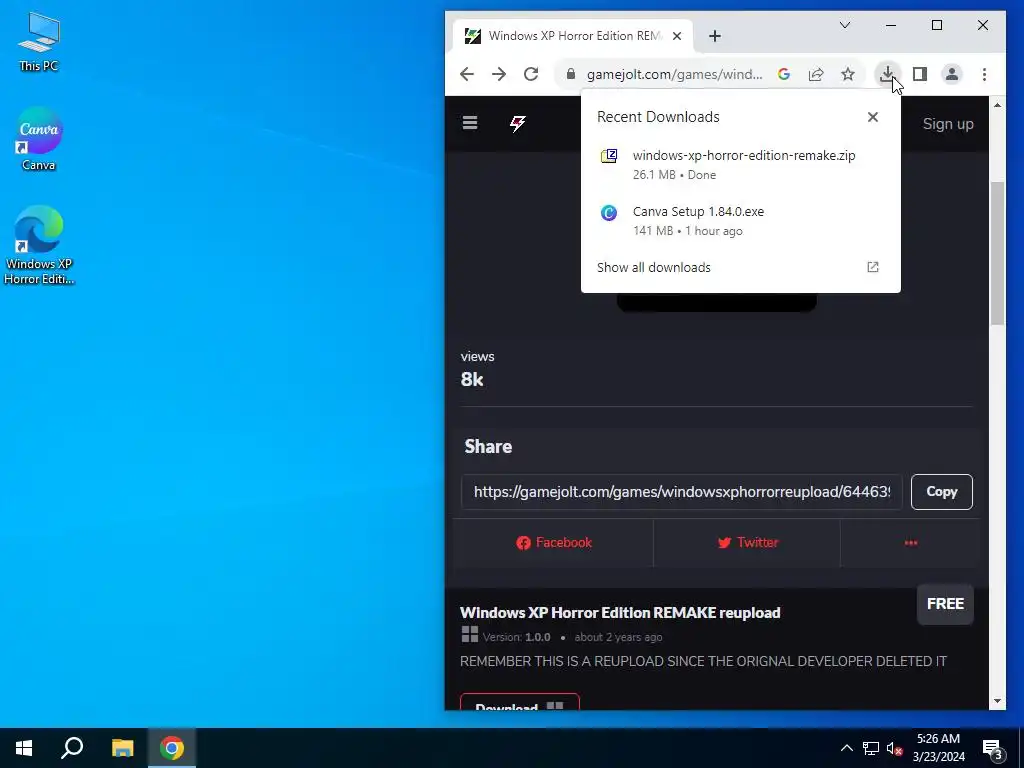Image resolution: width=1024 pixels, height=768 pixels.
Task: Click scrollbar up arrow
Action: [x=997, y=104]
